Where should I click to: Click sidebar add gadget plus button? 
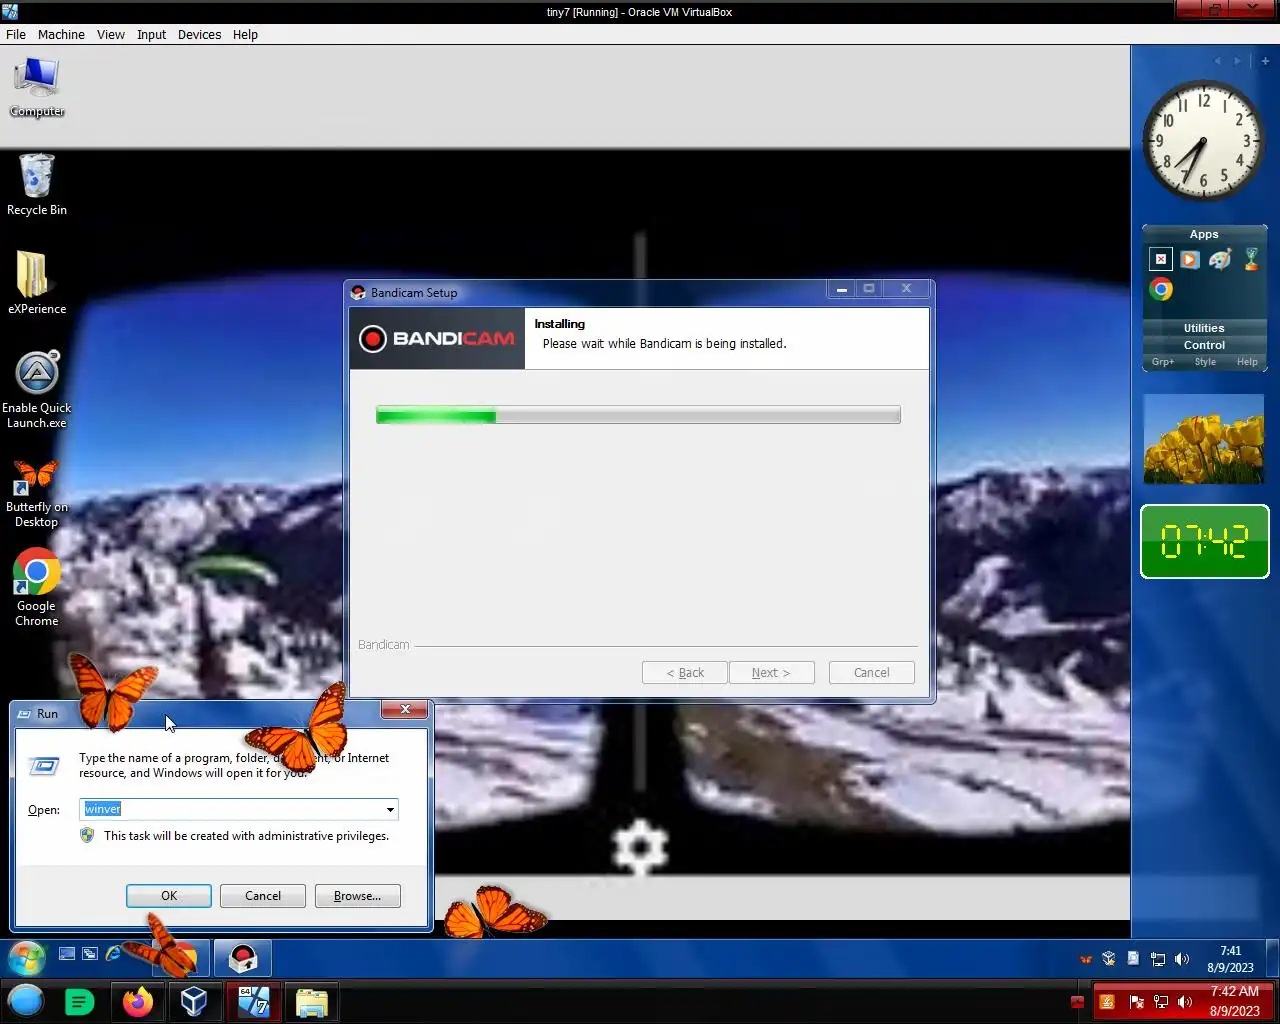coord(1265,61)
